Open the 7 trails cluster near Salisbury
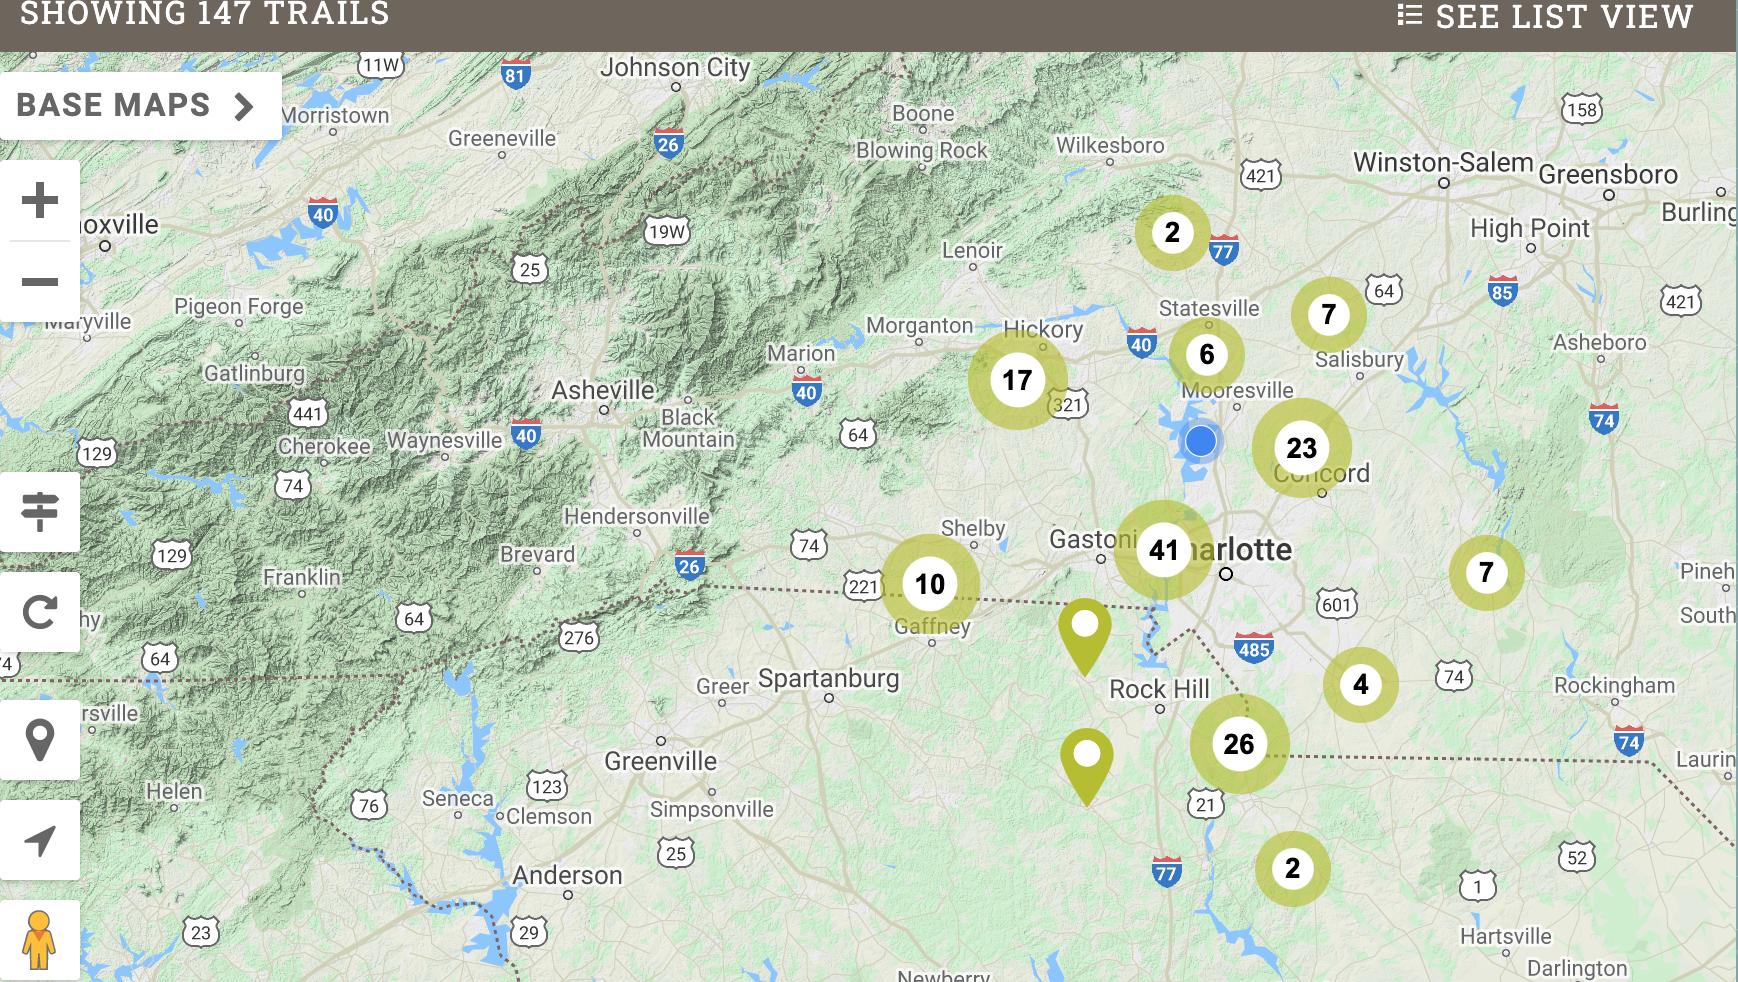The width and height of the screenshot is (1738, 982). point(1329,315)
